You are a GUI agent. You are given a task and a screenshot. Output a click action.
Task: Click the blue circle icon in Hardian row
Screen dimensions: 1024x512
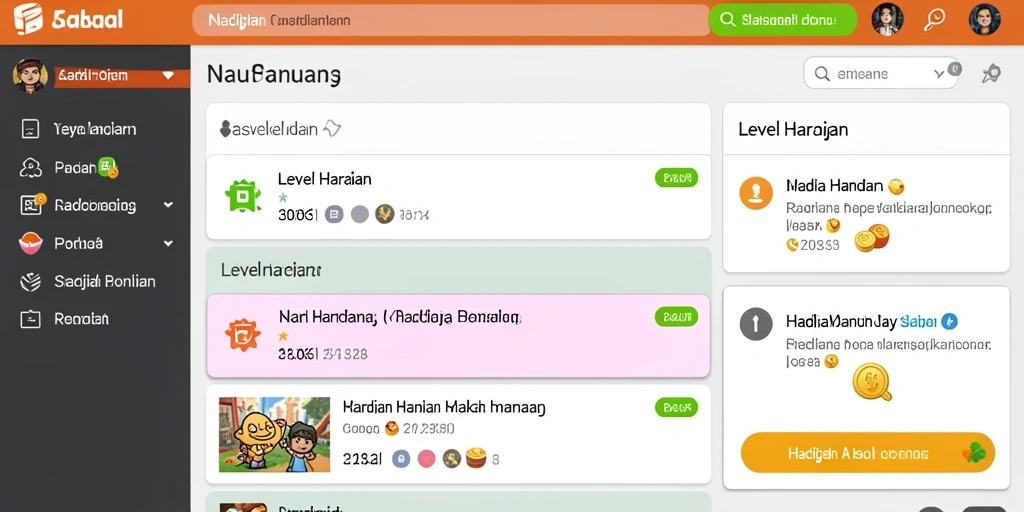401,459
